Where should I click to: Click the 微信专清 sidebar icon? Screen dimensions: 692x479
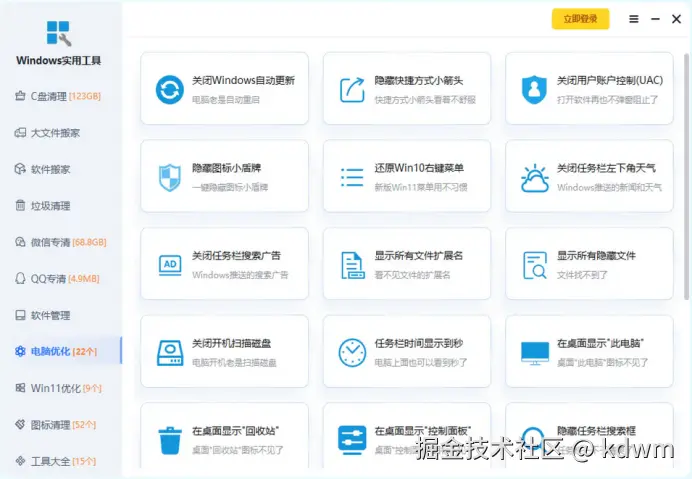click(x=20, y=242)
